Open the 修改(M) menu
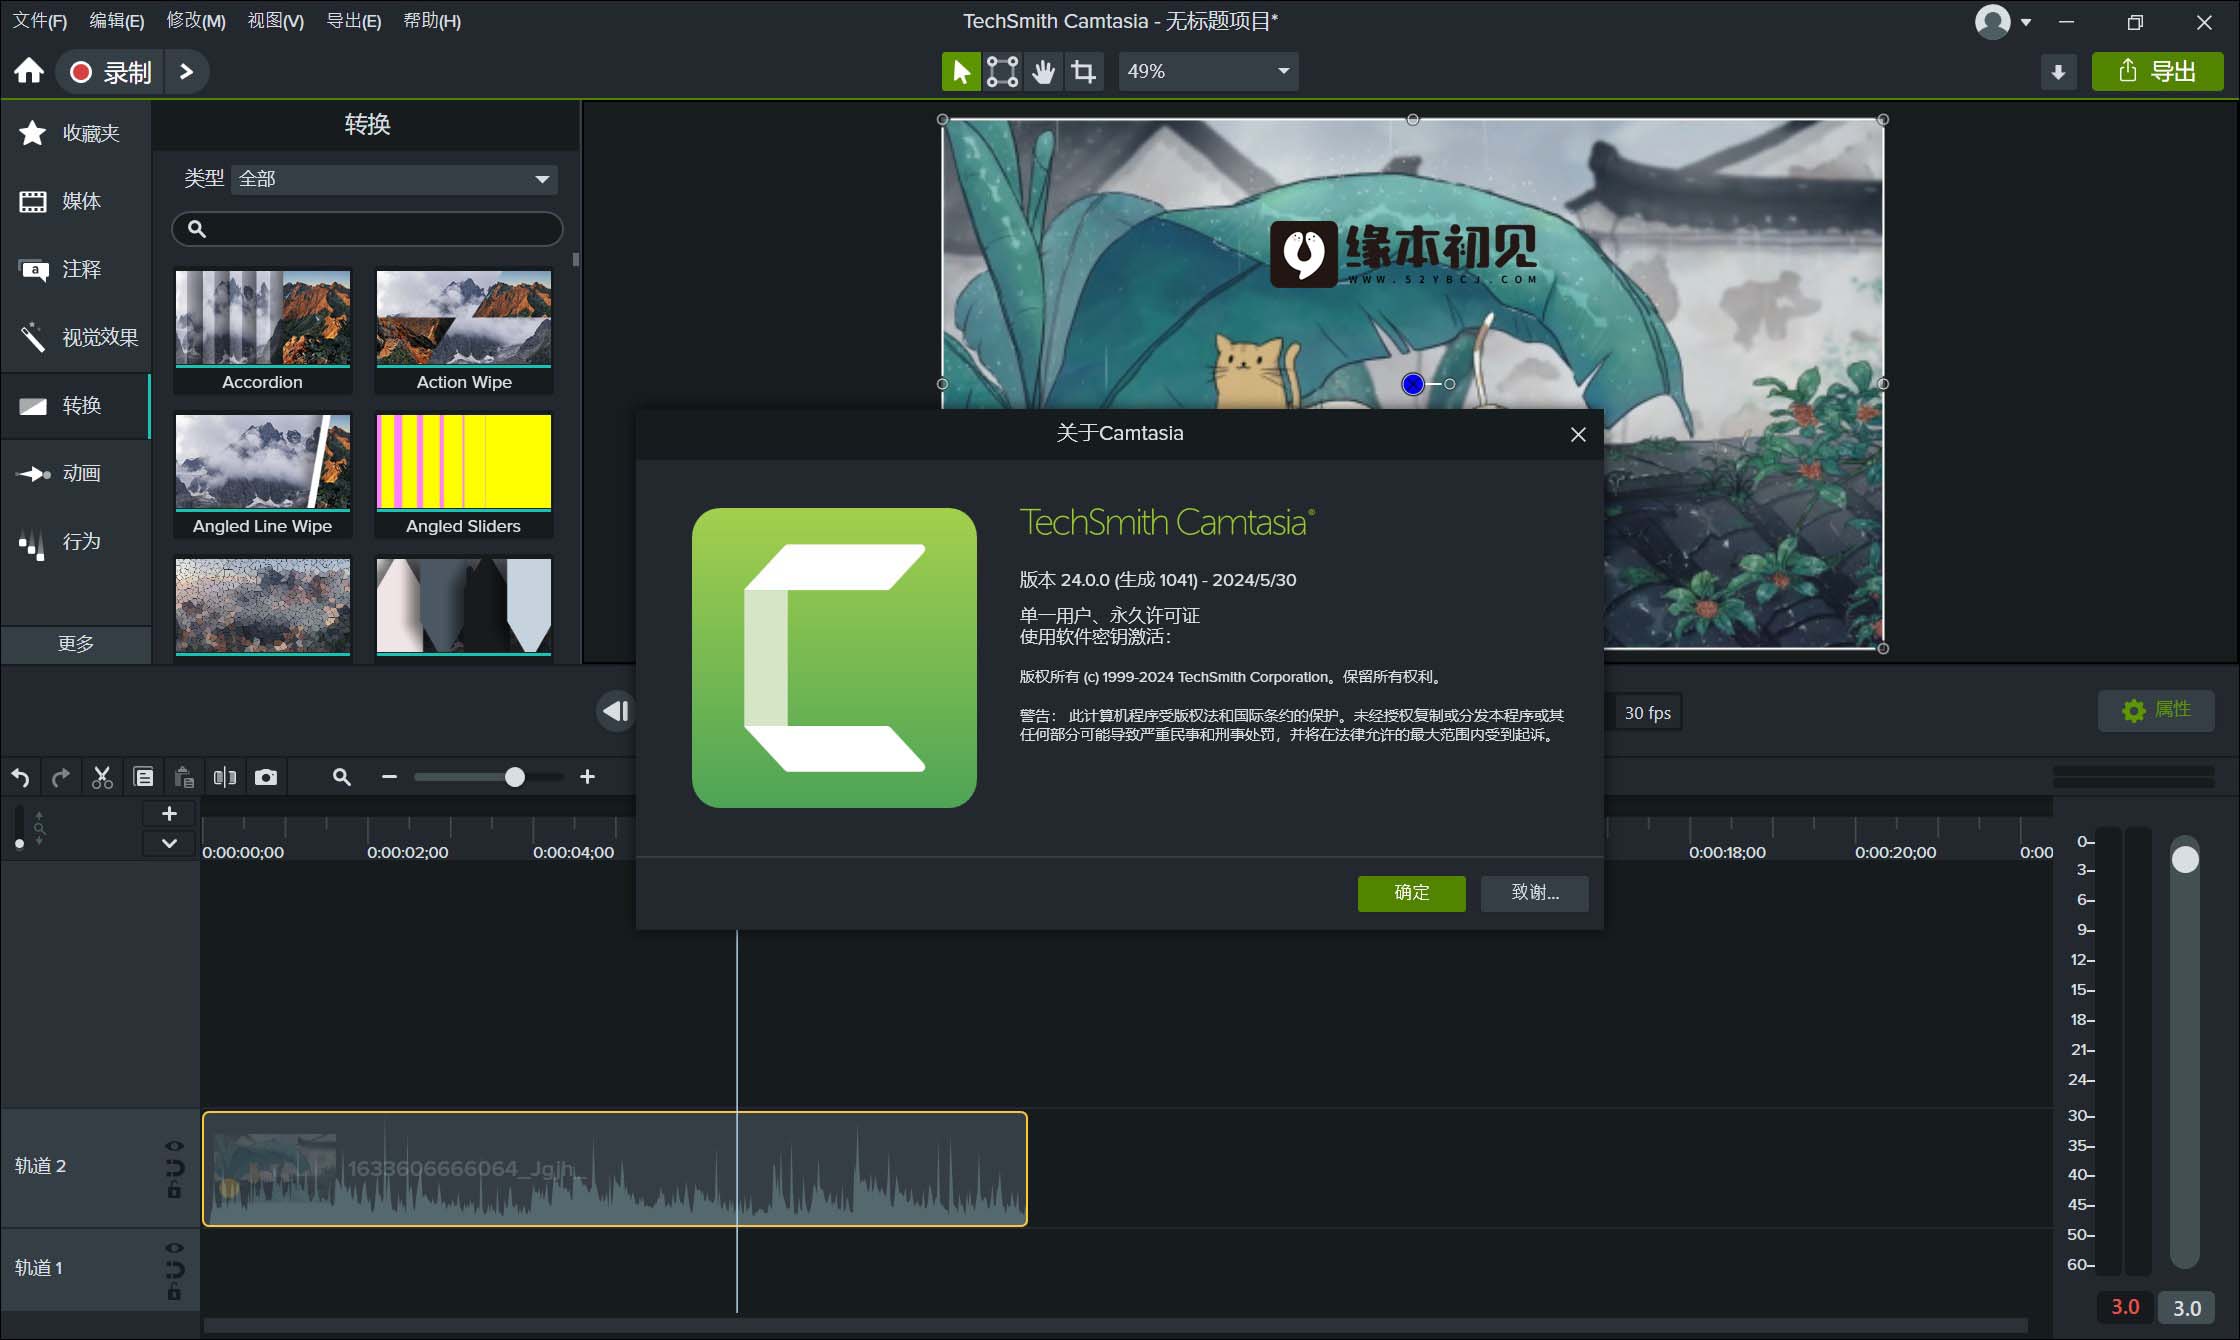 [196, 20]
